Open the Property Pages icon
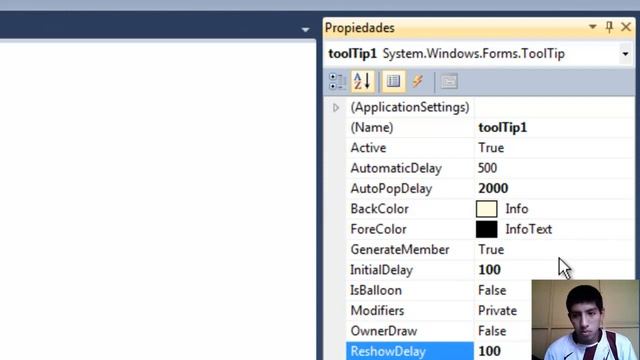The height and width of the screenshot is (360, 640). pos(449,81)
